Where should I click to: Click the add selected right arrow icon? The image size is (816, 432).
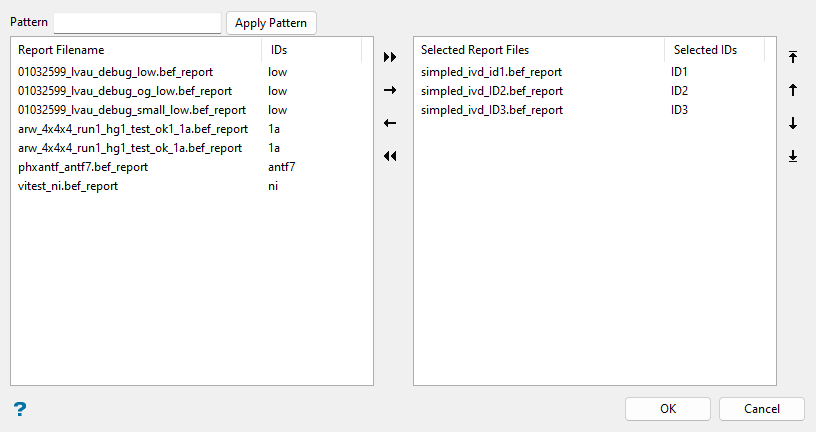tap(390, 90)
